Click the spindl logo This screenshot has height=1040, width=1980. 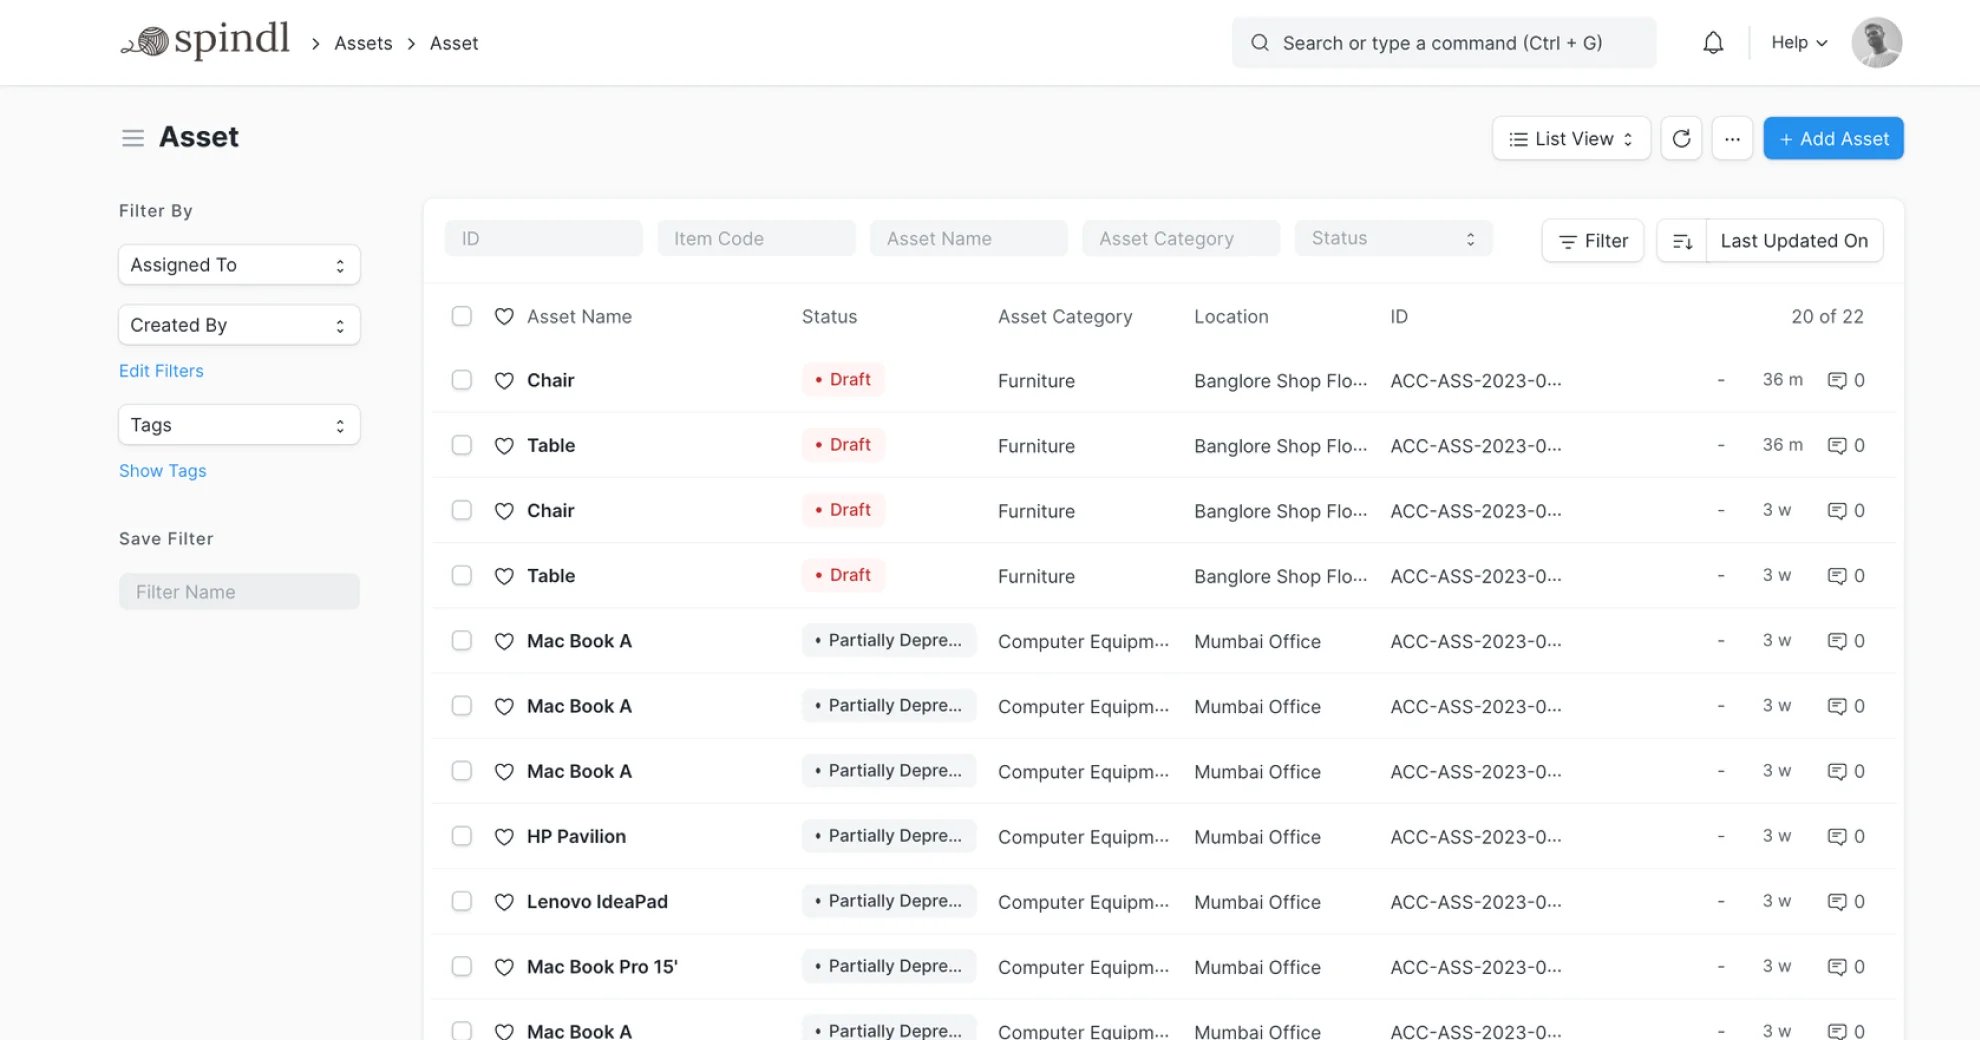tap(206, 42)
